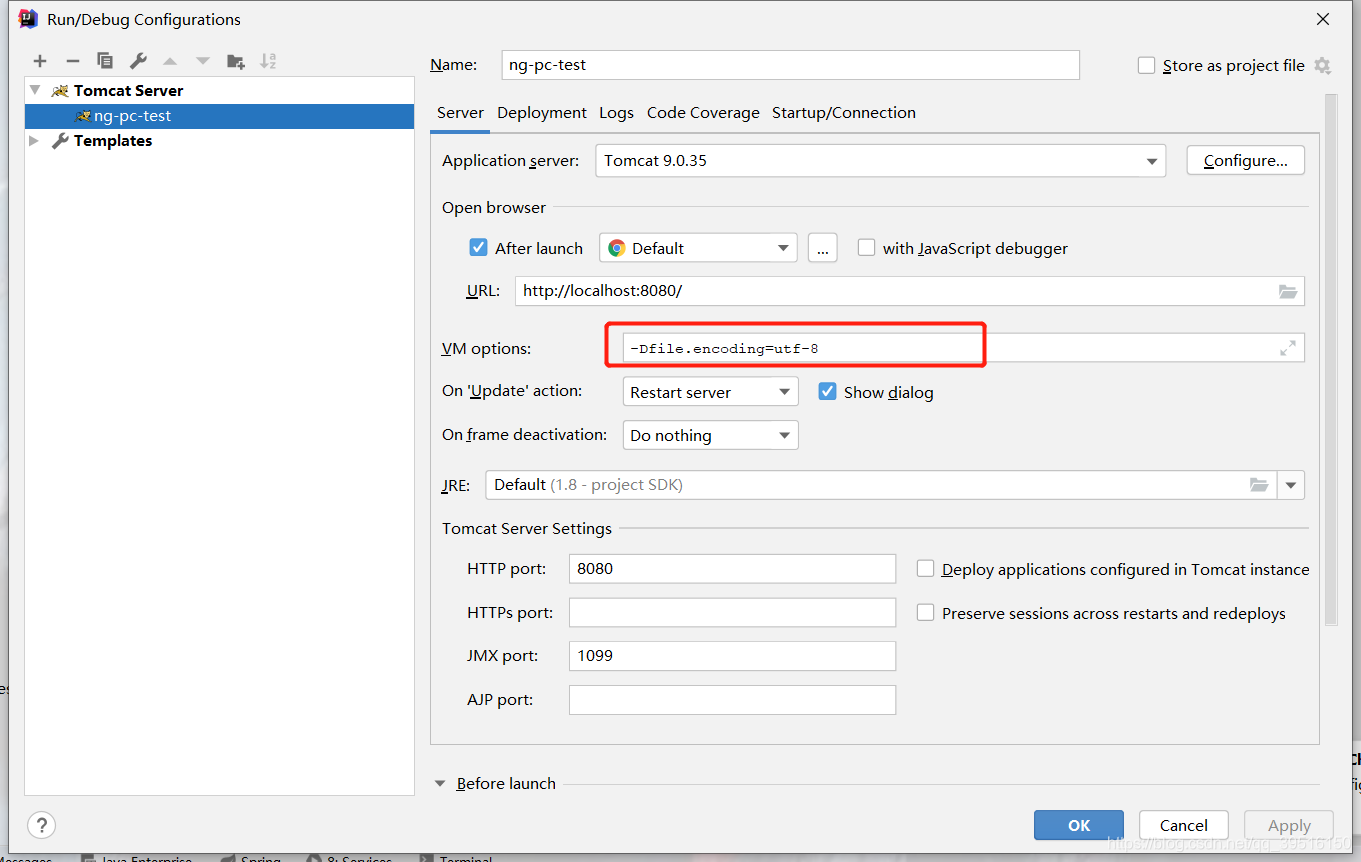The height and width of the screenshot is (862, 1361).
Task: Switch to the Code Coverage tab
Action: click(703, 113)
